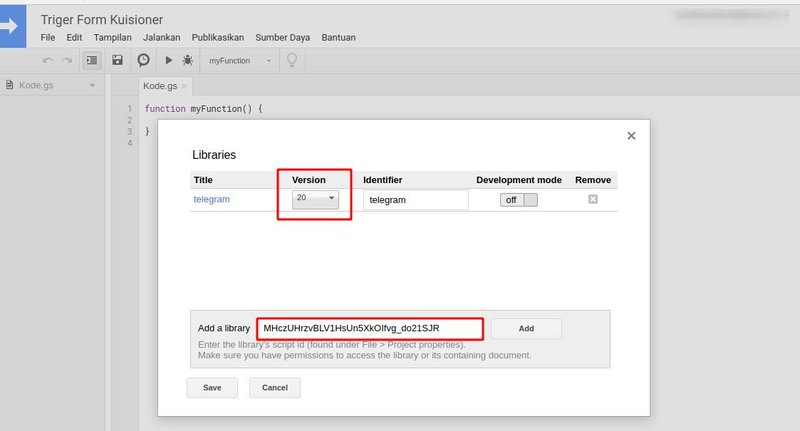
Task: Close the Libraries dialog with X
Action: [631, 136]
